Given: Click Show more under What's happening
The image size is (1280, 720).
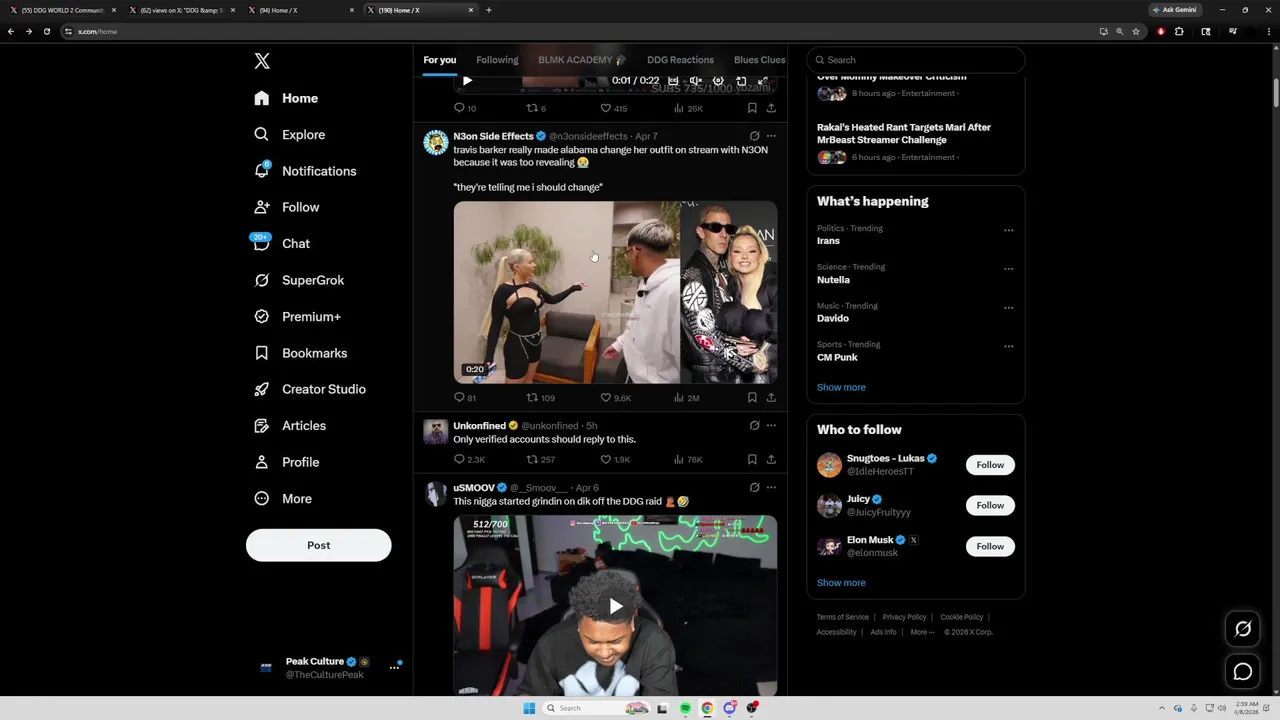Looking at the screenshot, I should tap(841, 387).
